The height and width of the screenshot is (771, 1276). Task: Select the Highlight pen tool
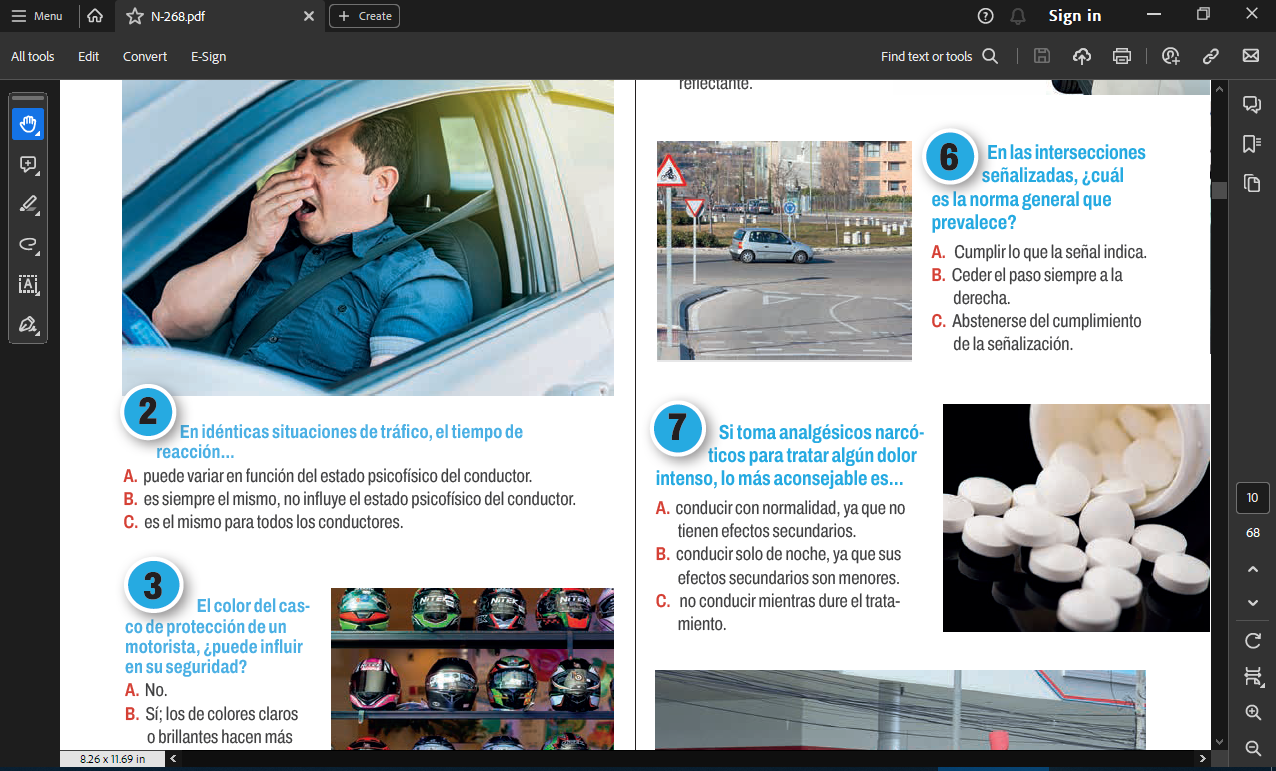[28, 204]
